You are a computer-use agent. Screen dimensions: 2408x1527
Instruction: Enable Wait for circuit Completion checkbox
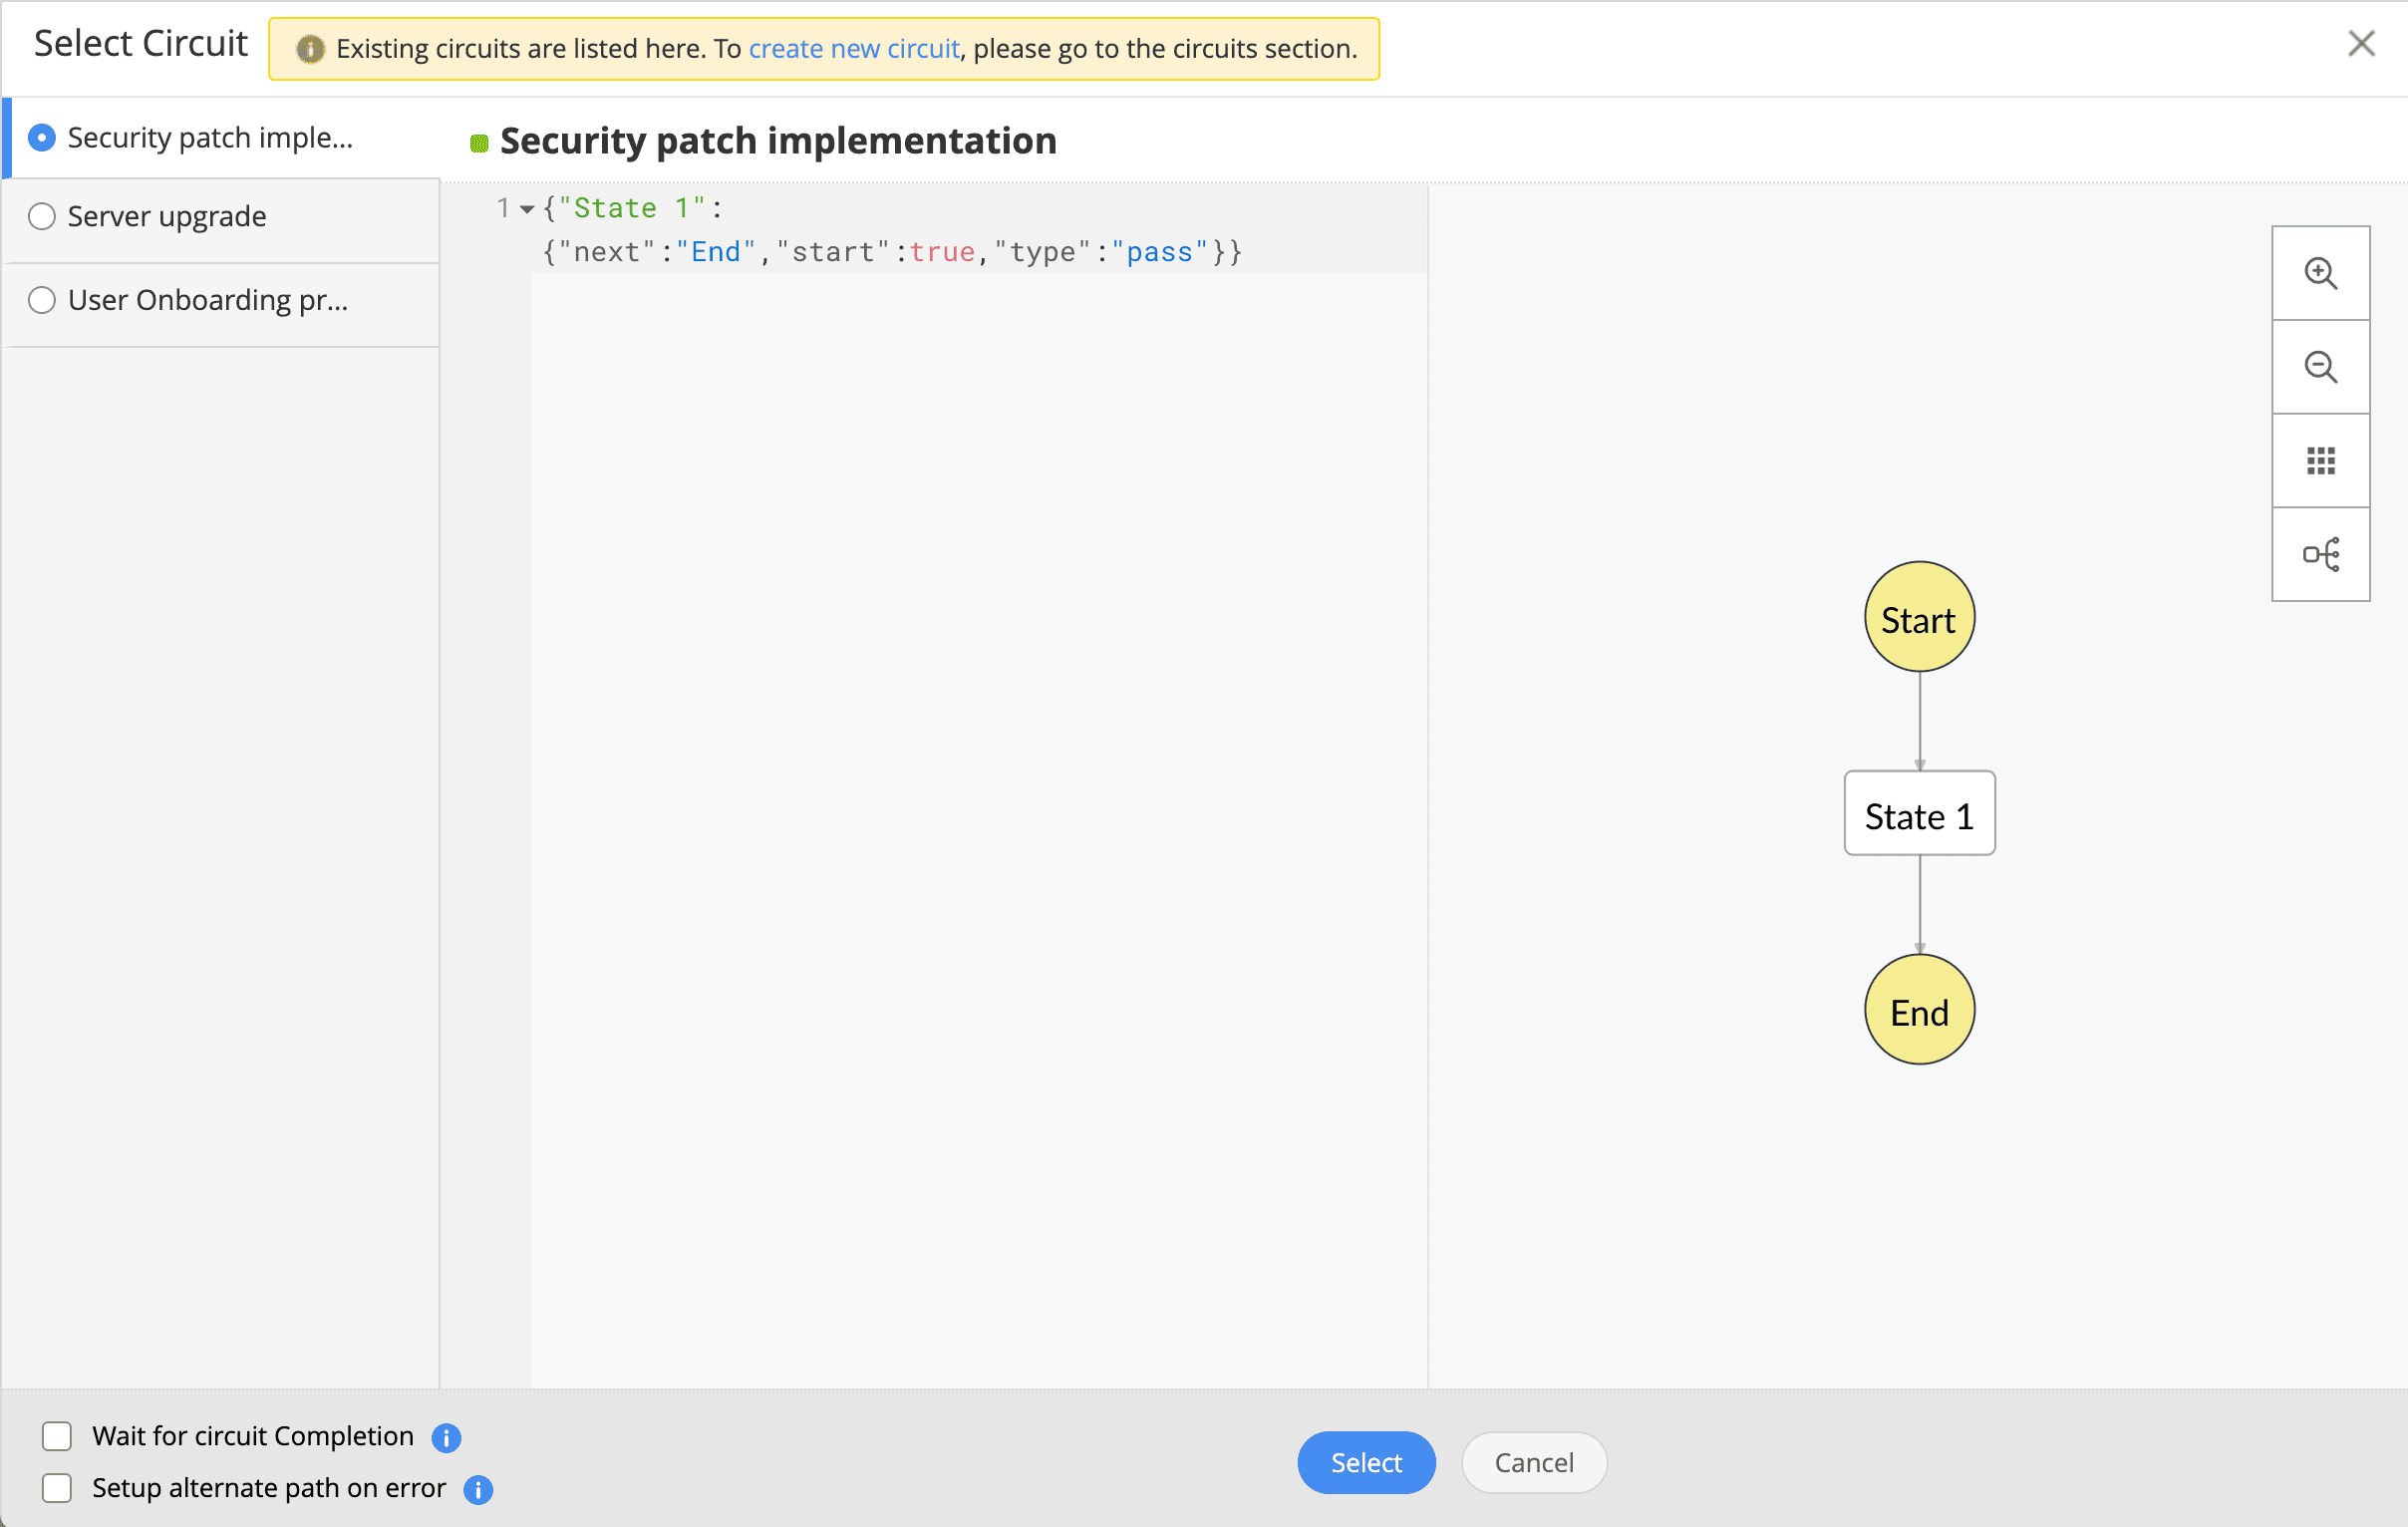click(x=57, y=1436)
